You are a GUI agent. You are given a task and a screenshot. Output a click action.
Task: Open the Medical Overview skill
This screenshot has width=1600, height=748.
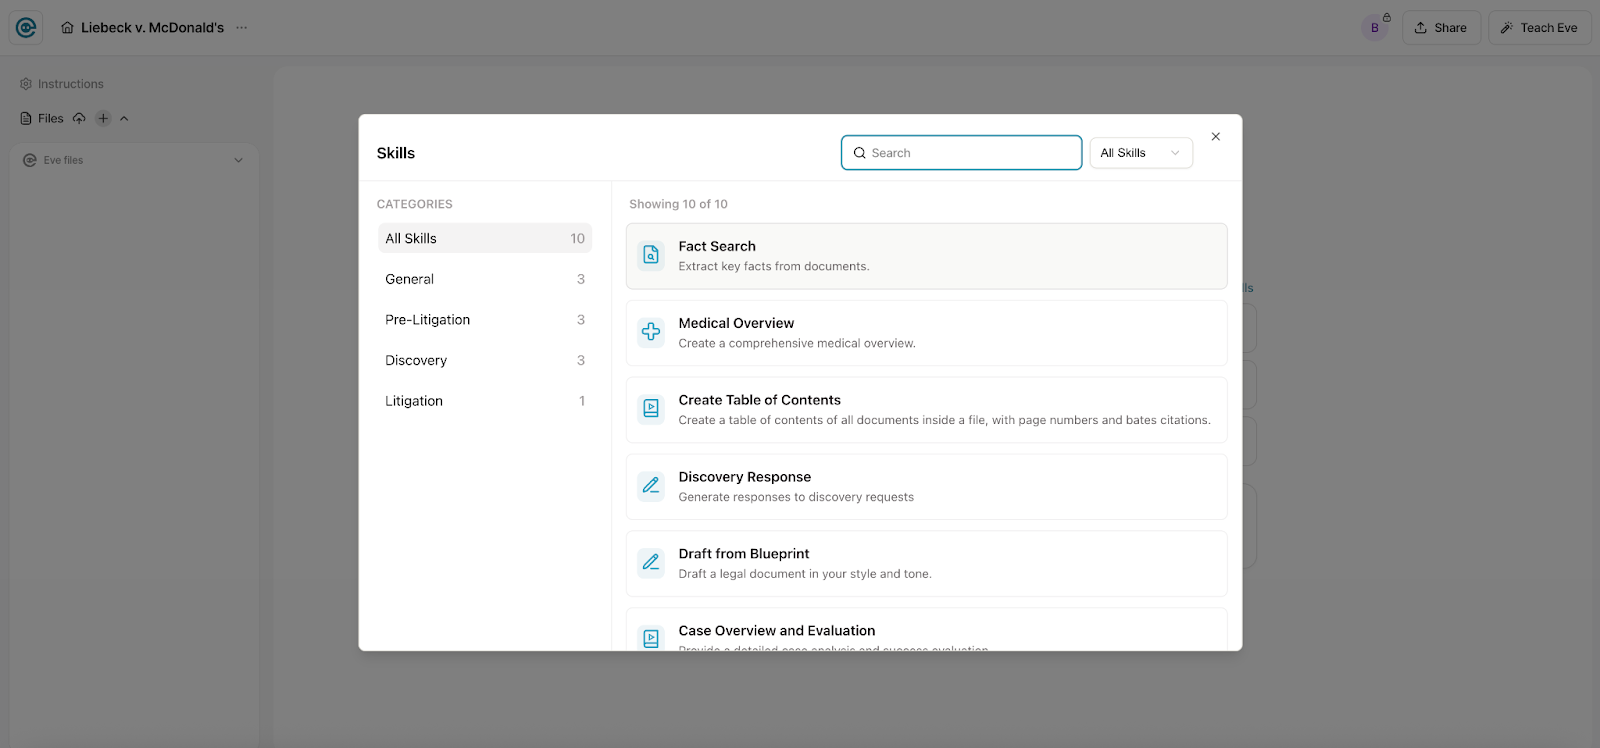pos(926,333)
